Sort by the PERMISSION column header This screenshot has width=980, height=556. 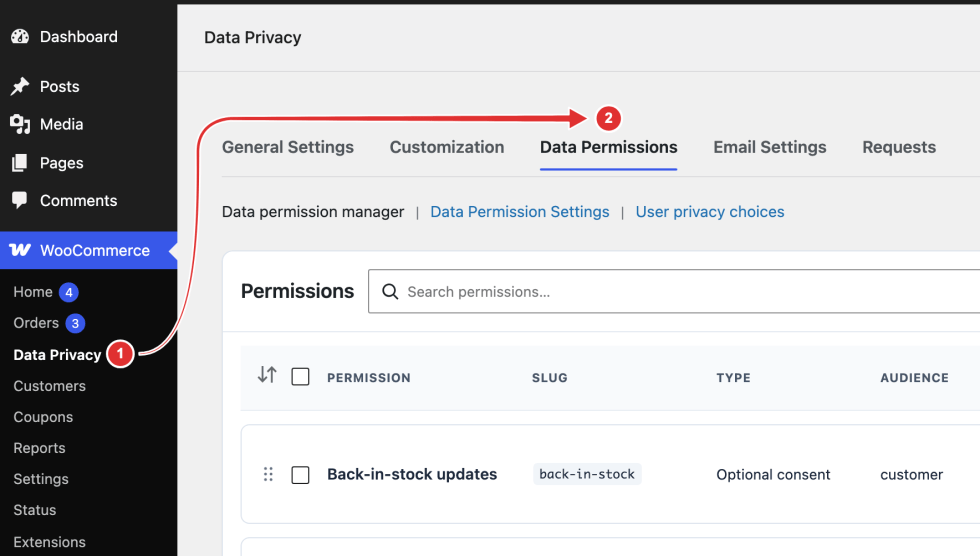[x=369, y=378]
